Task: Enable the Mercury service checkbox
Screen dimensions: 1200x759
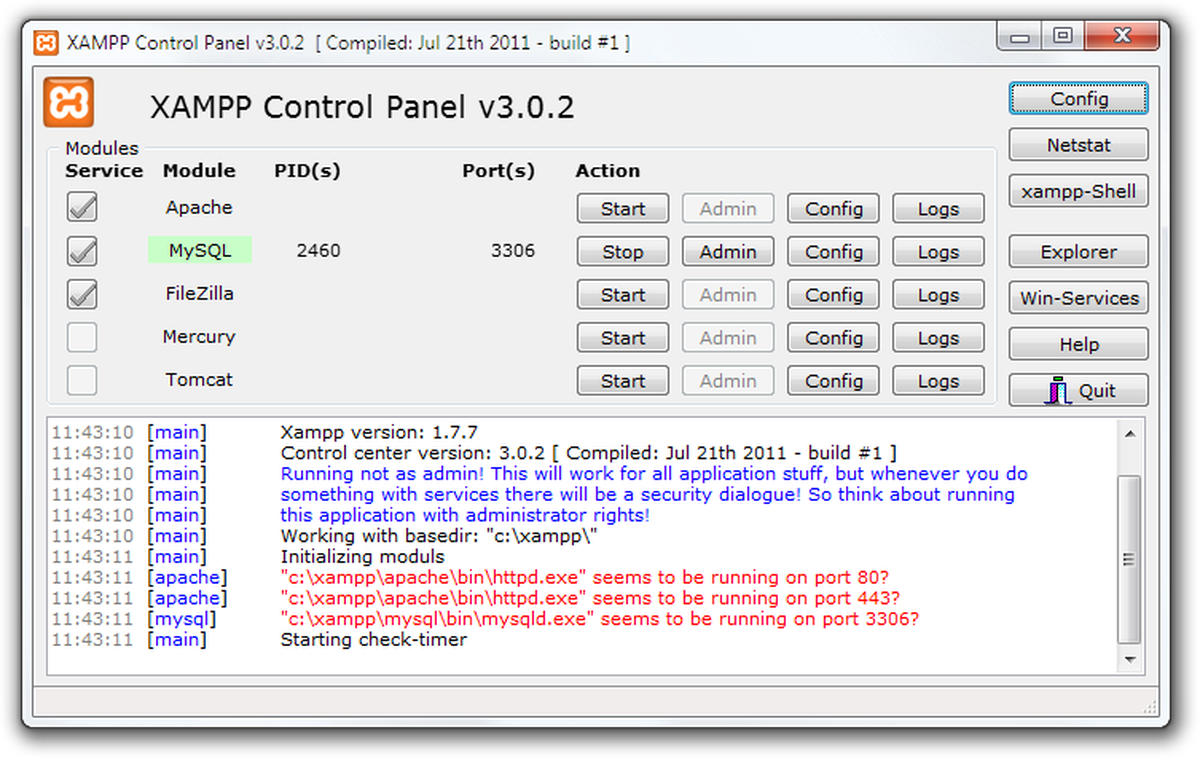Action: tap(81, 337)
